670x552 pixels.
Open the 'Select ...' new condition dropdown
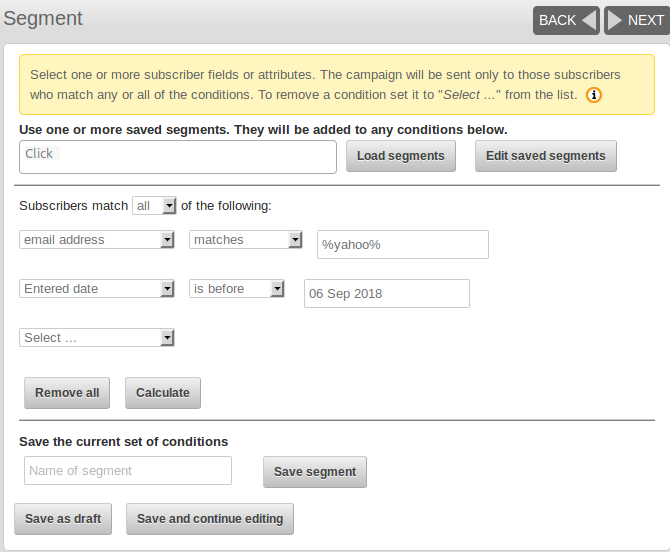coord(97,338)
